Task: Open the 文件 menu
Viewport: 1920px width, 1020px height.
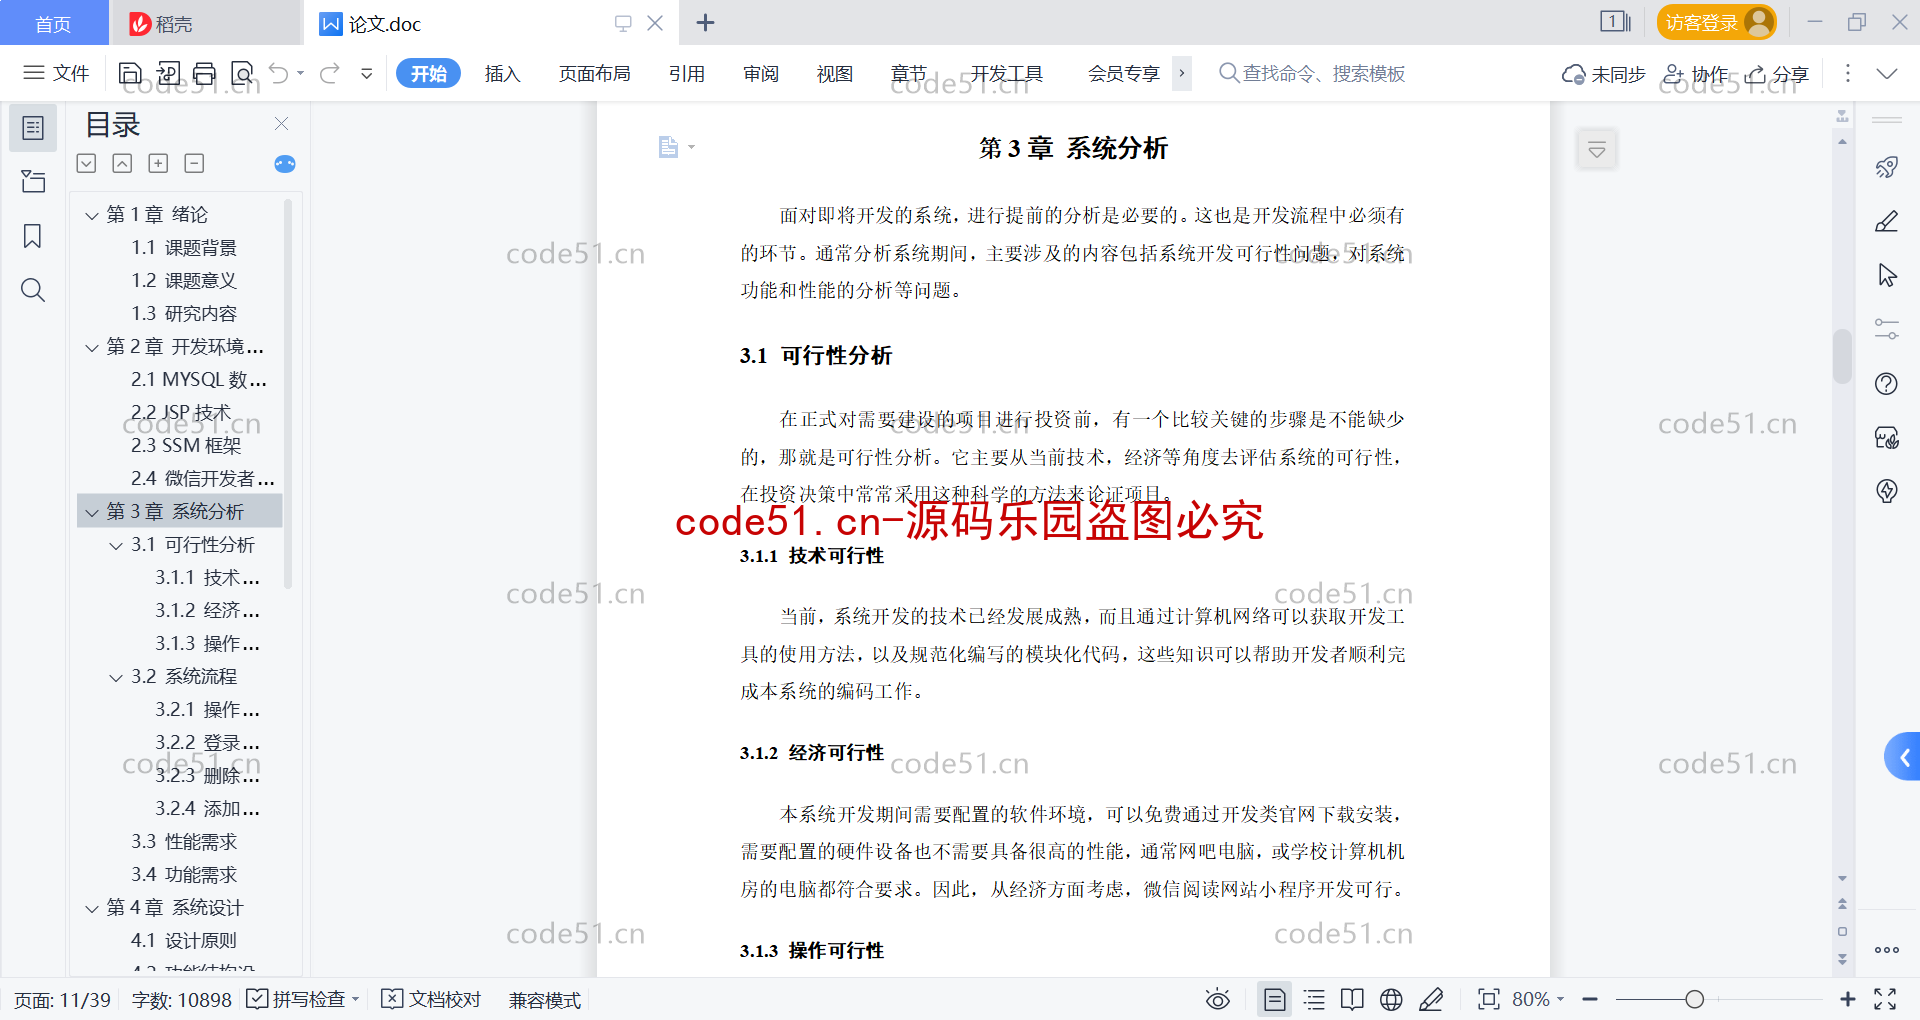Action: (x=57, y=73)
